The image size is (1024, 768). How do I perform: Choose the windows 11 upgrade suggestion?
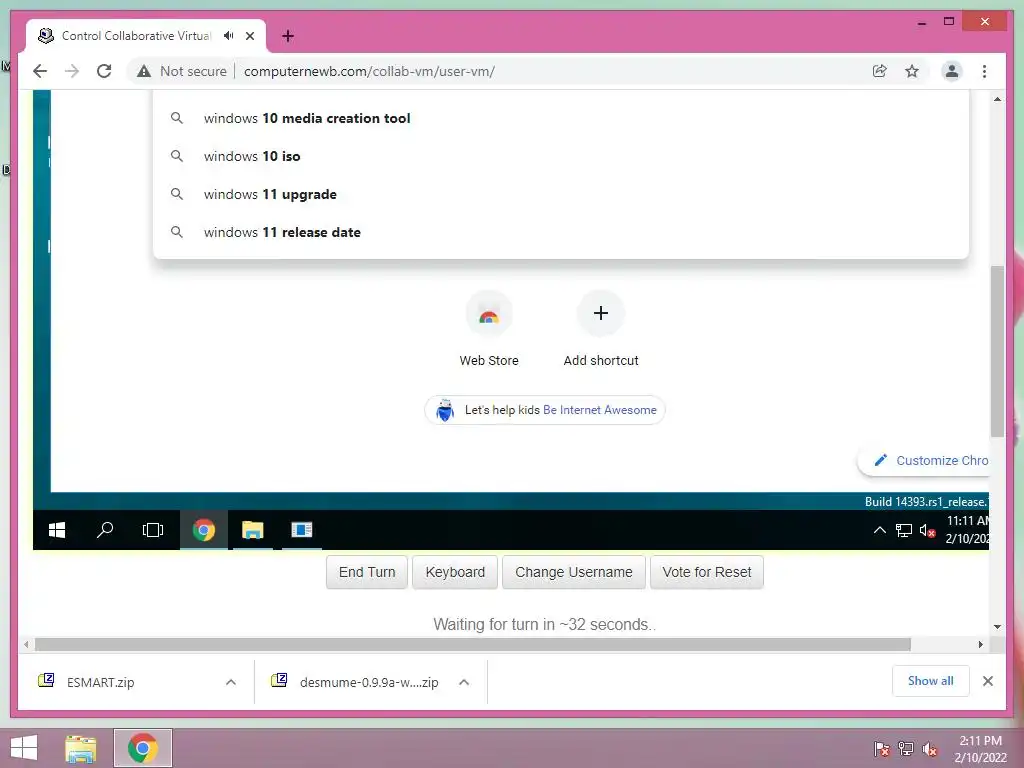pyautogui.click(x=560, y=194)
